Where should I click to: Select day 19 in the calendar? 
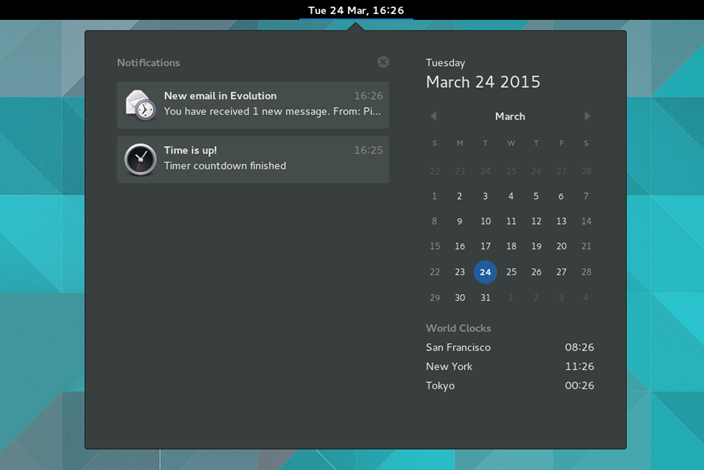coord(536,246)
